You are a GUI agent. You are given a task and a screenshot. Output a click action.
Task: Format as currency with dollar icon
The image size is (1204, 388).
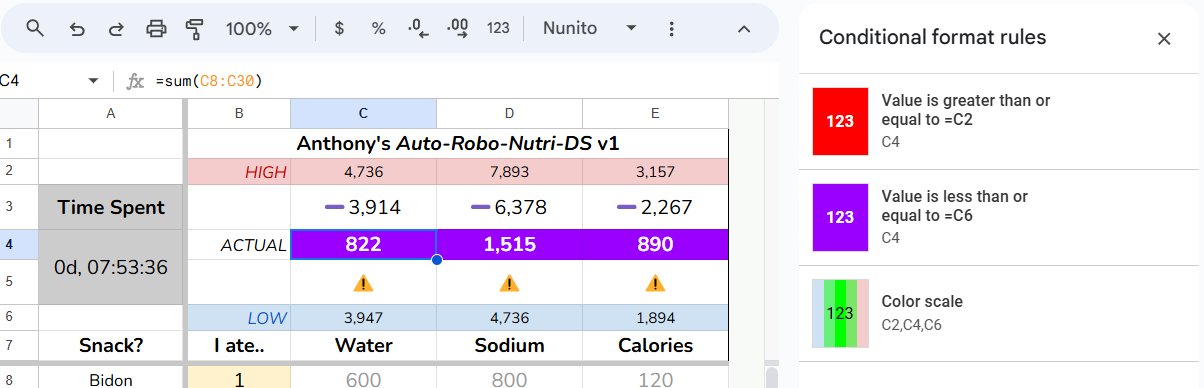339,28
